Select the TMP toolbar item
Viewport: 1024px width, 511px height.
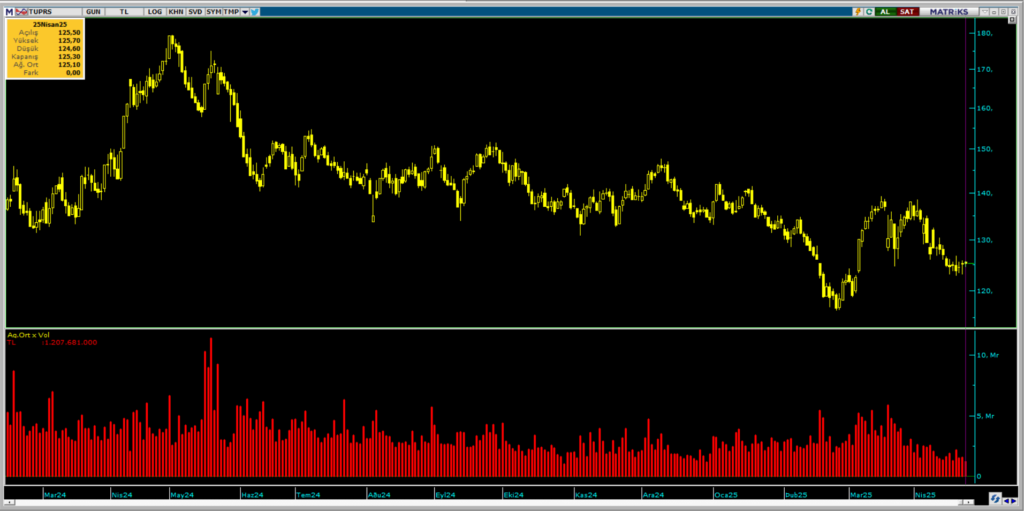pos(231,12)
